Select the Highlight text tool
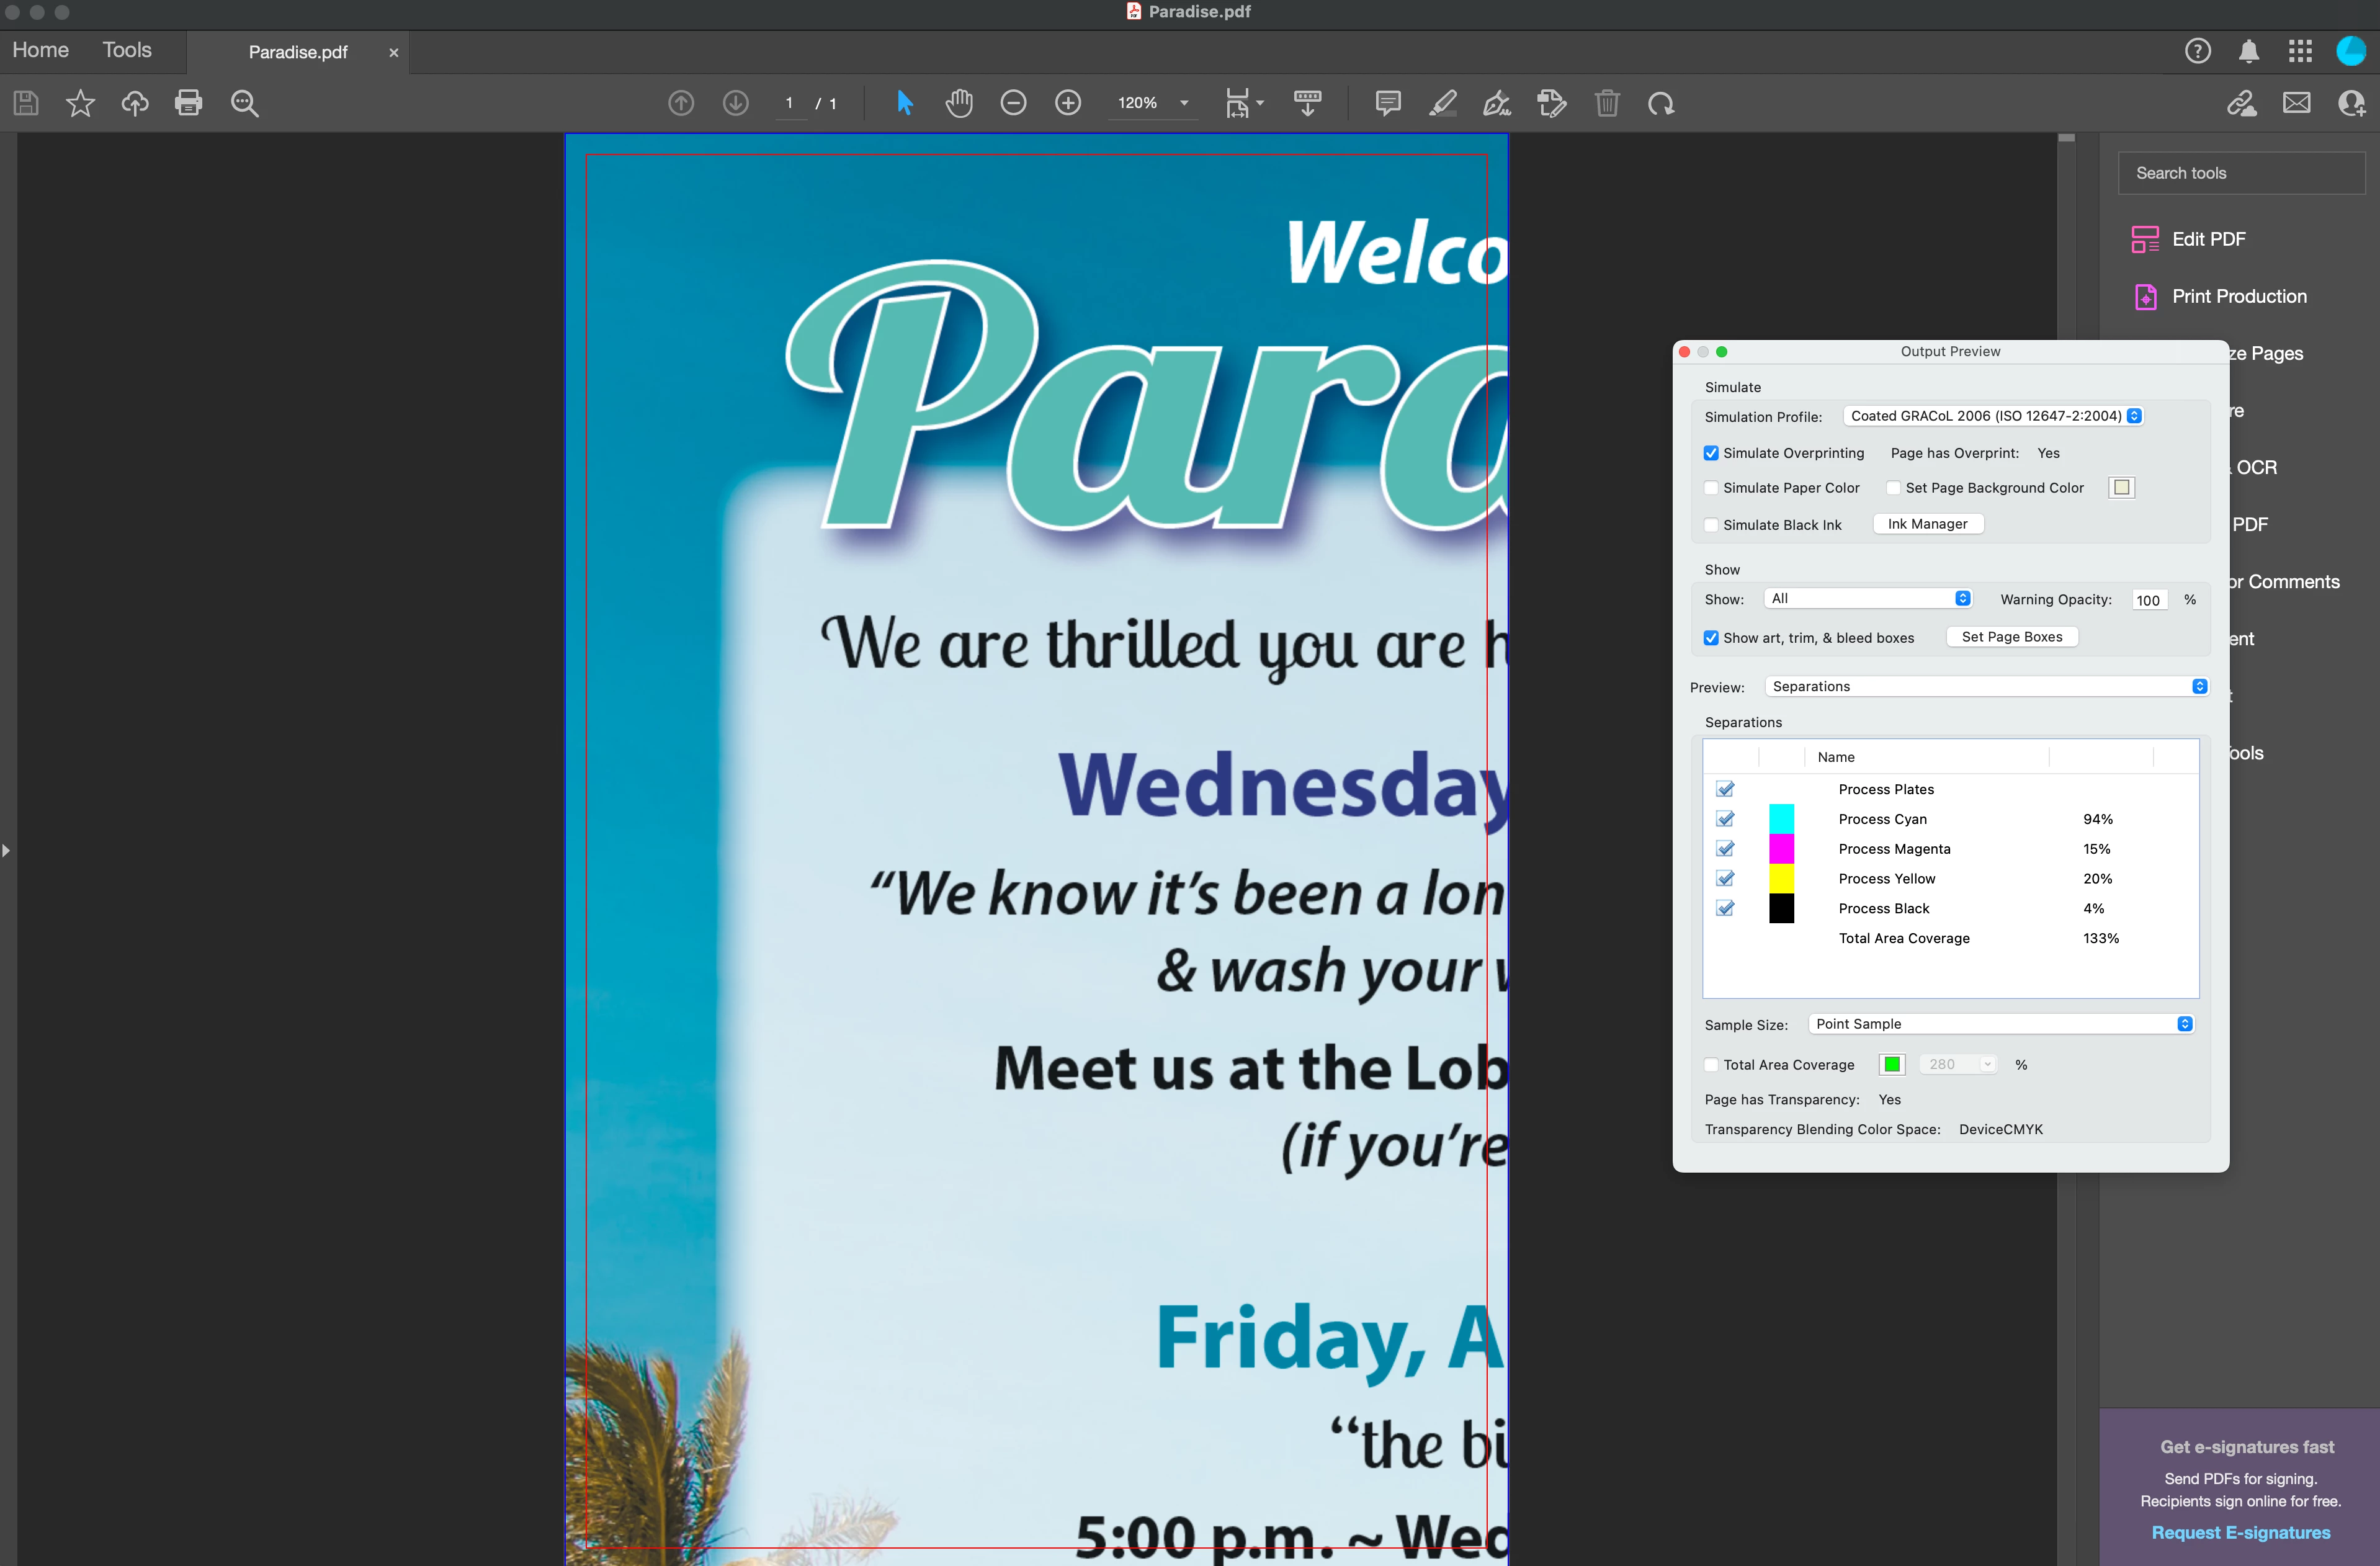Viewport: 2380px width, 1566px height. click(1442, 103)
